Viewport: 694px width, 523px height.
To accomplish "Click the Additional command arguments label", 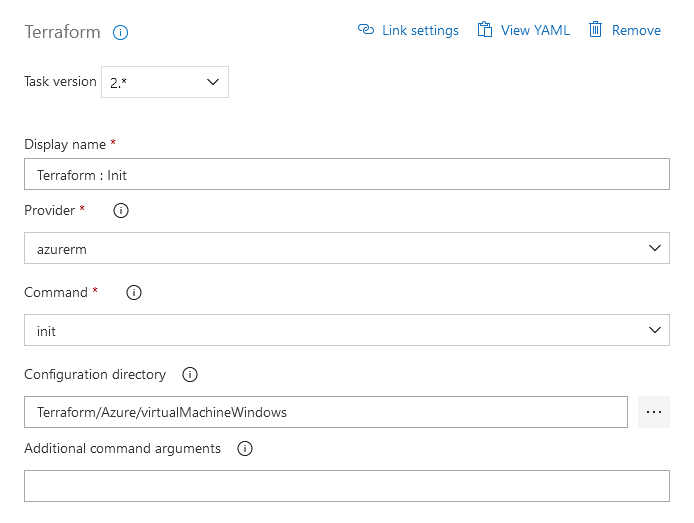I will point(123,449).
